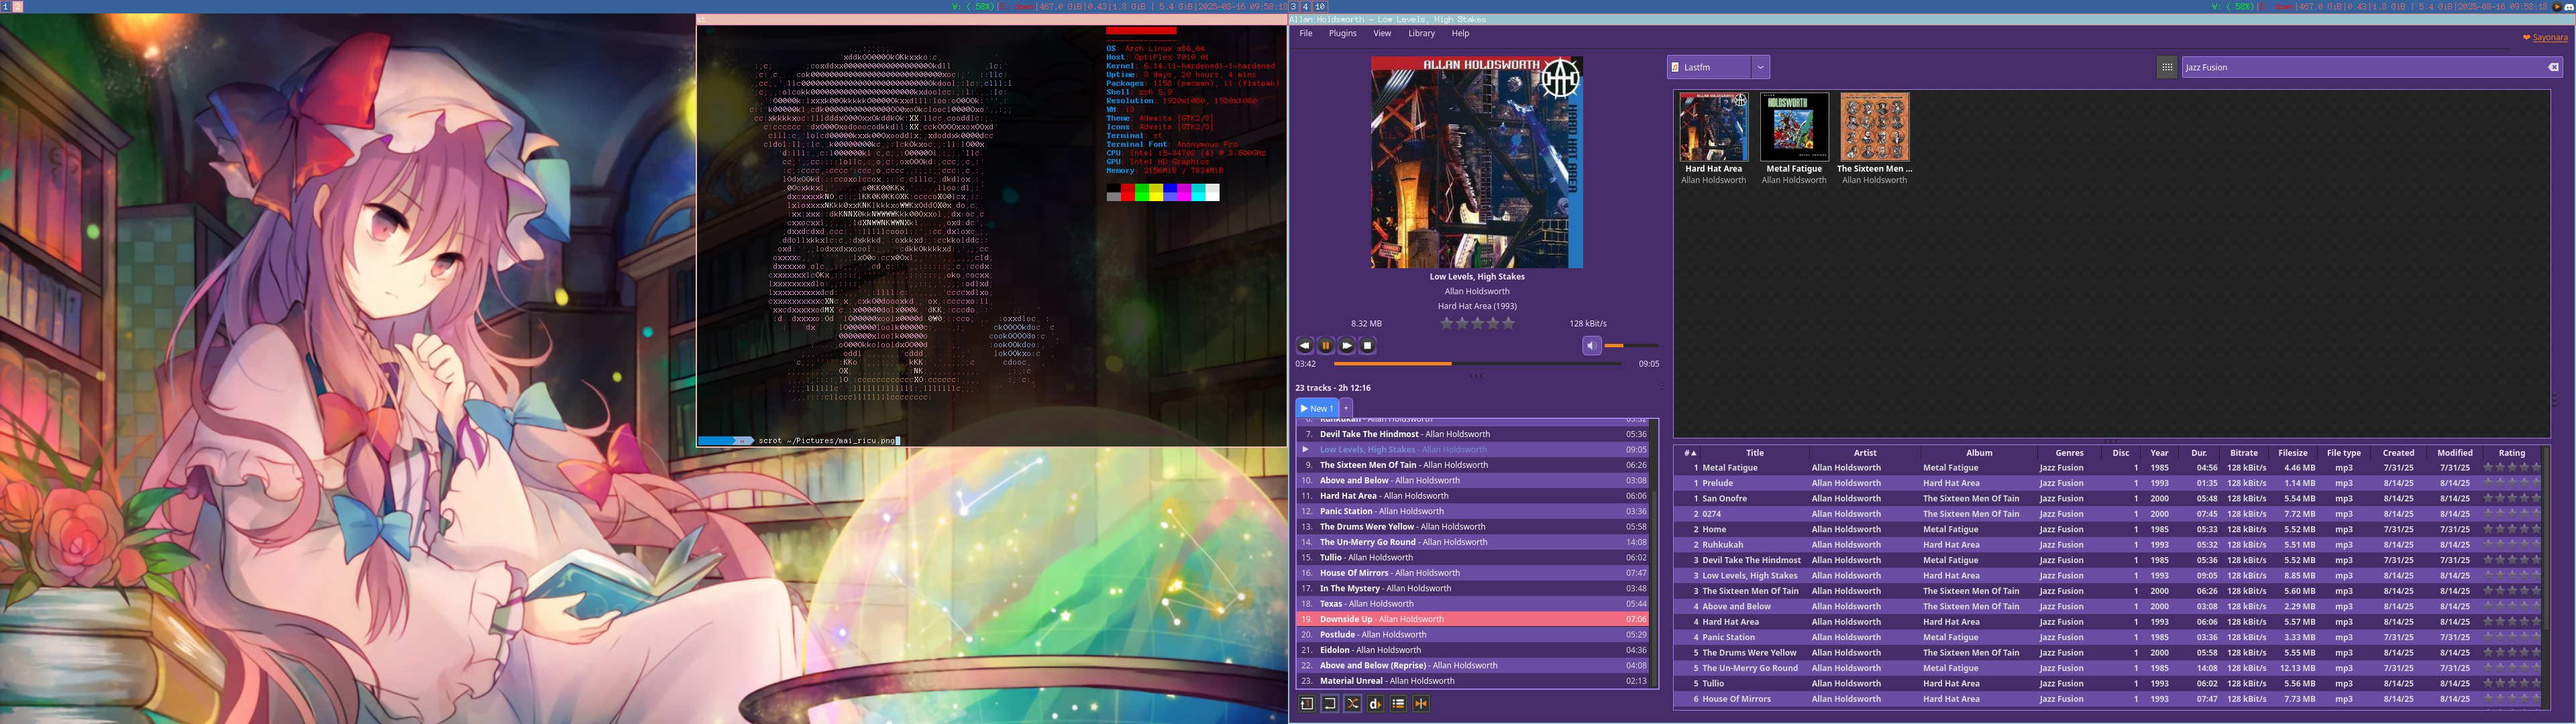
Task: Open the Library menu
Action: [1421, 33]
